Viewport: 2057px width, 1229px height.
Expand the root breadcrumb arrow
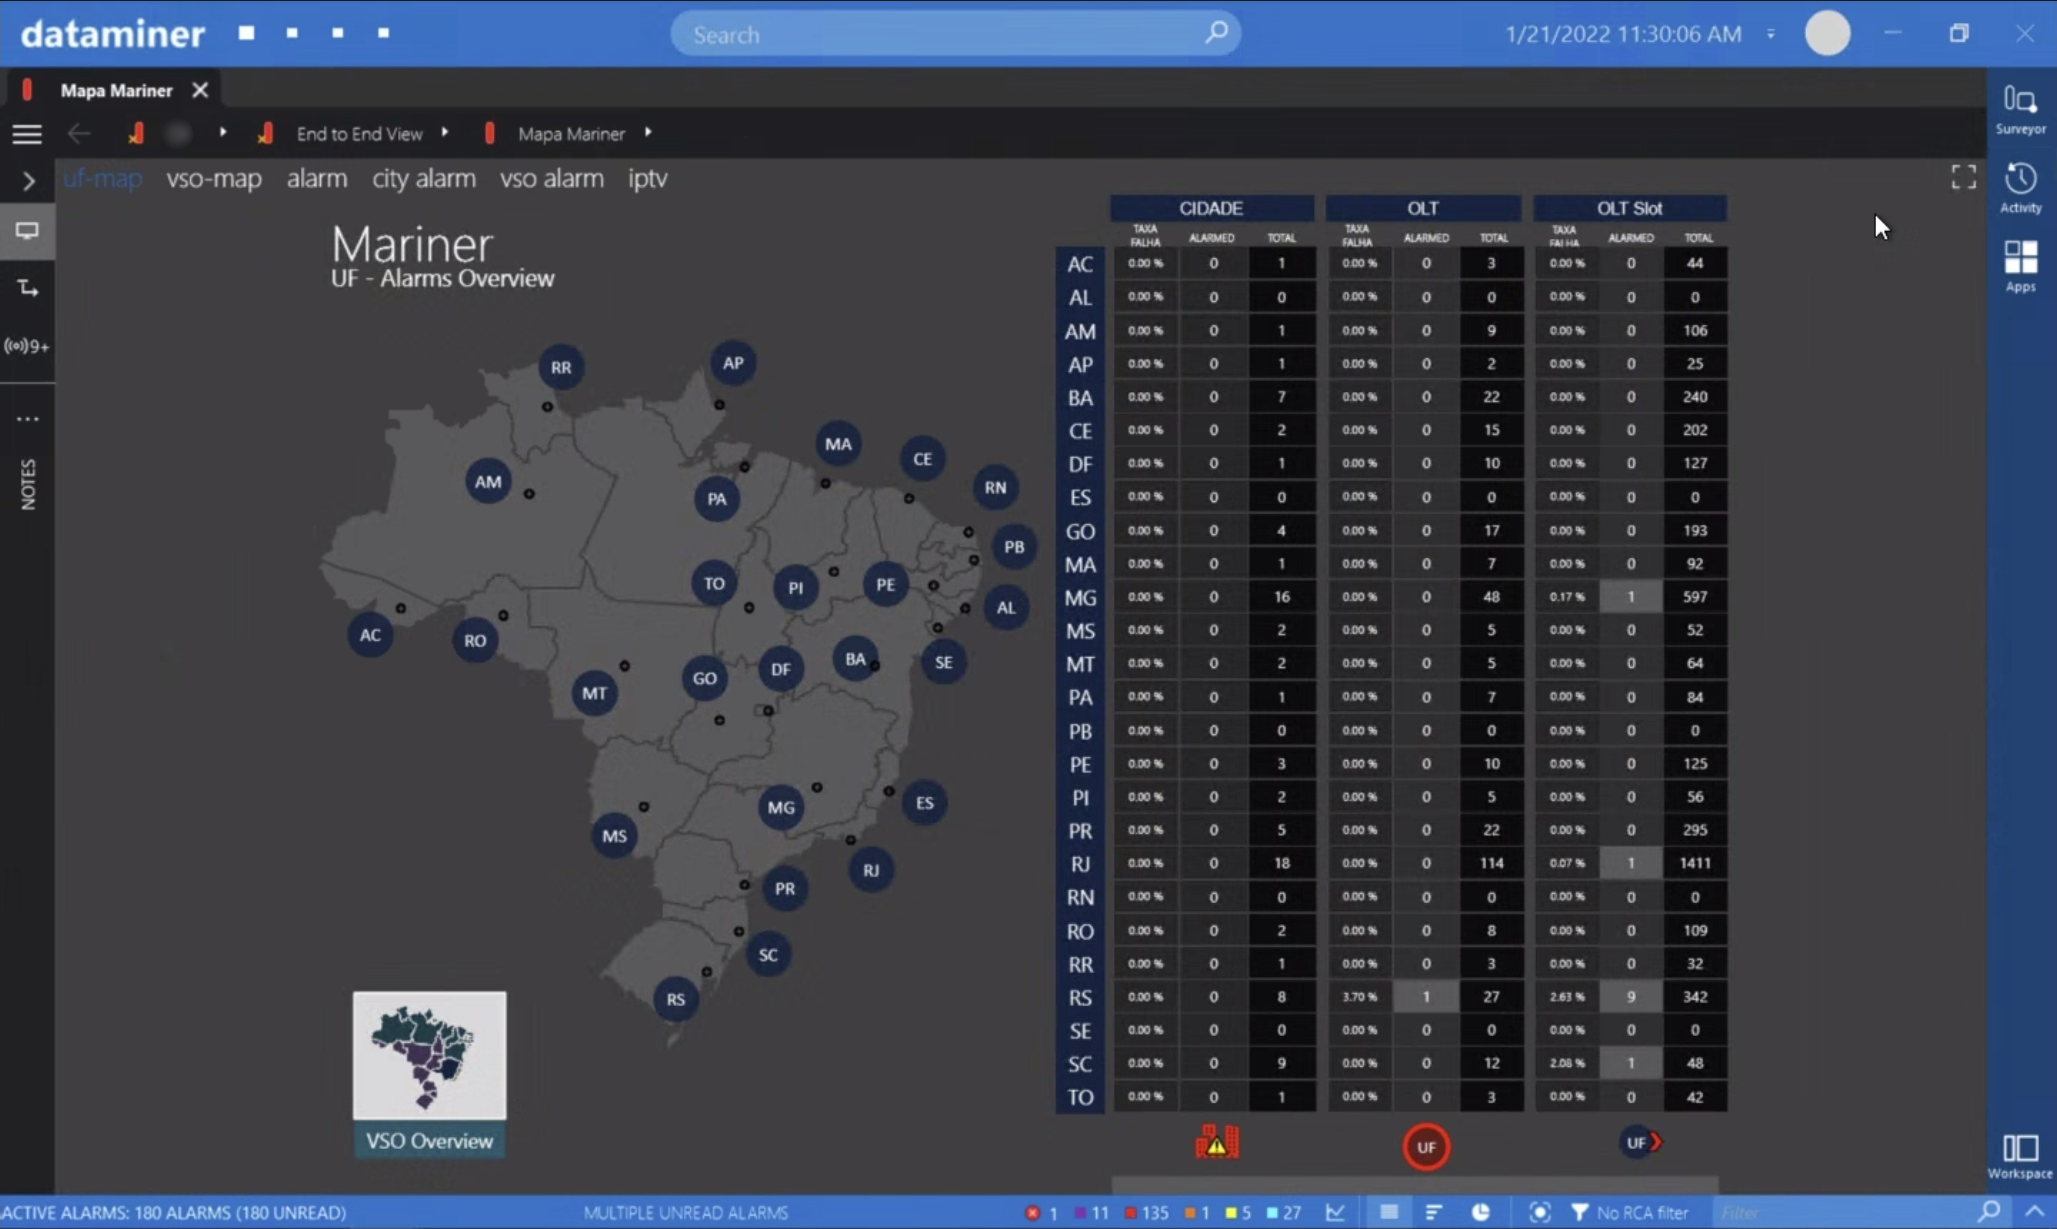pyautogui.click(x=222, y=132)
